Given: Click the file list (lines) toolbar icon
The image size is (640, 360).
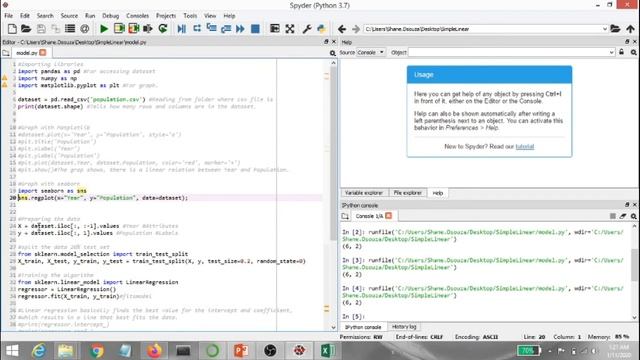Looking at the screenshot, I should pyautogui.click(x=70, y=29).
